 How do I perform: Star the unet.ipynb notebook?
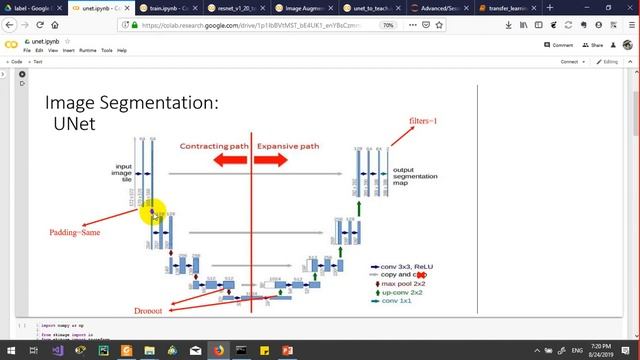67,41
